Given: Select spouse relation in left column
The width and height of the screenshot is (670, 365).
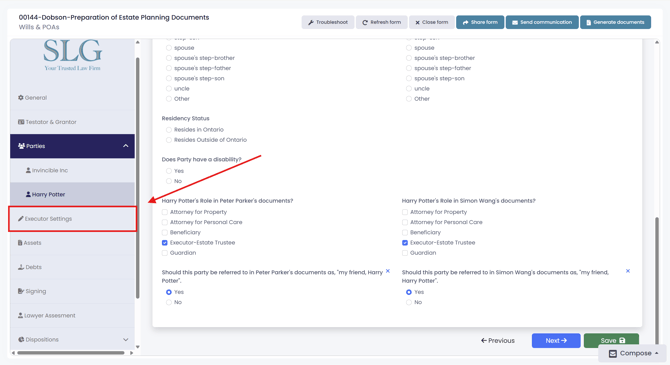Looking at the screenshot, I should [x=169, y=48].
